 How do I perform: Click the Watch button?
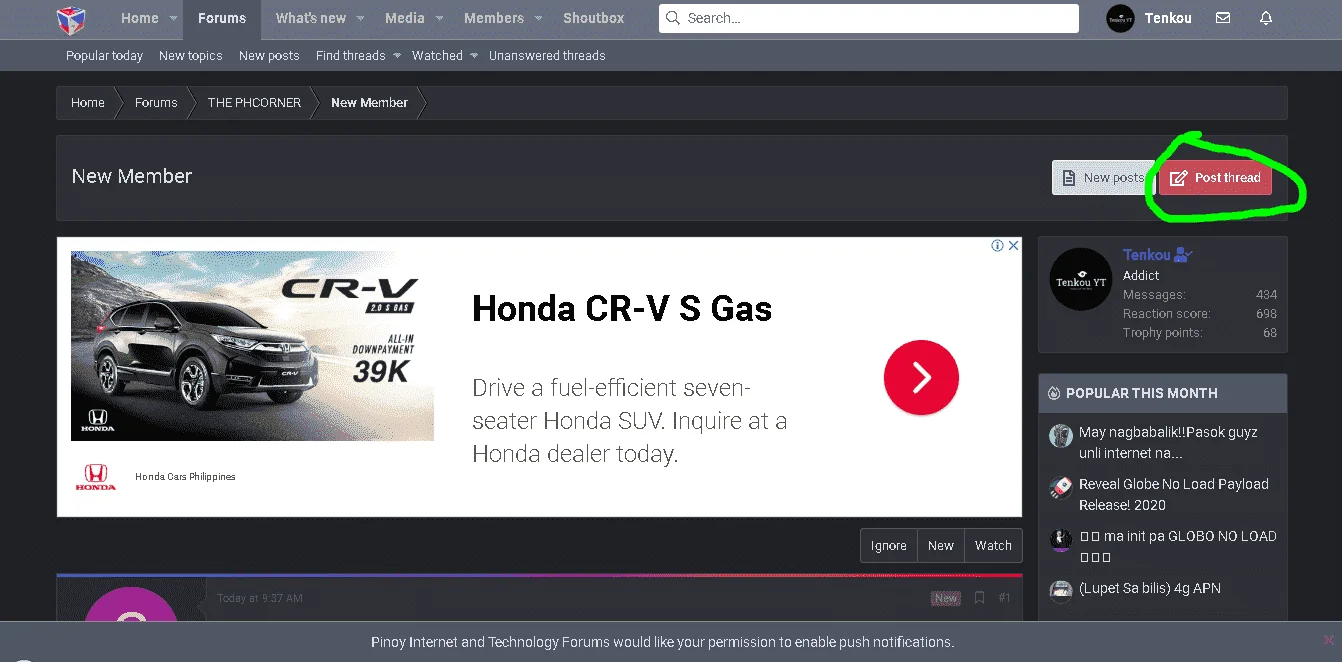click(993, 546)
